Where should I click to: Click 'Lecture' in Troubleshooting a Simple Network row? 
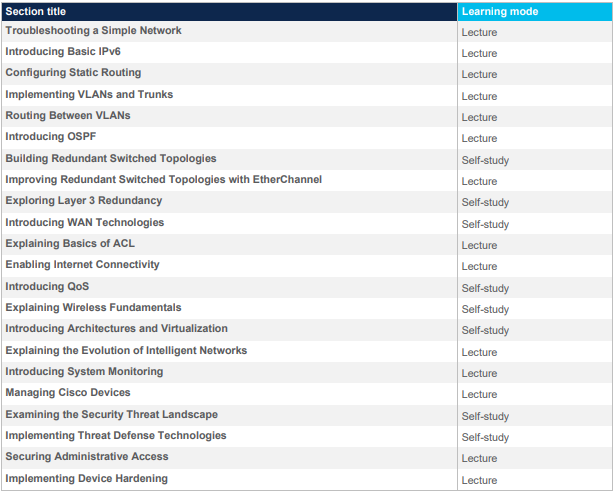(479, 33)
